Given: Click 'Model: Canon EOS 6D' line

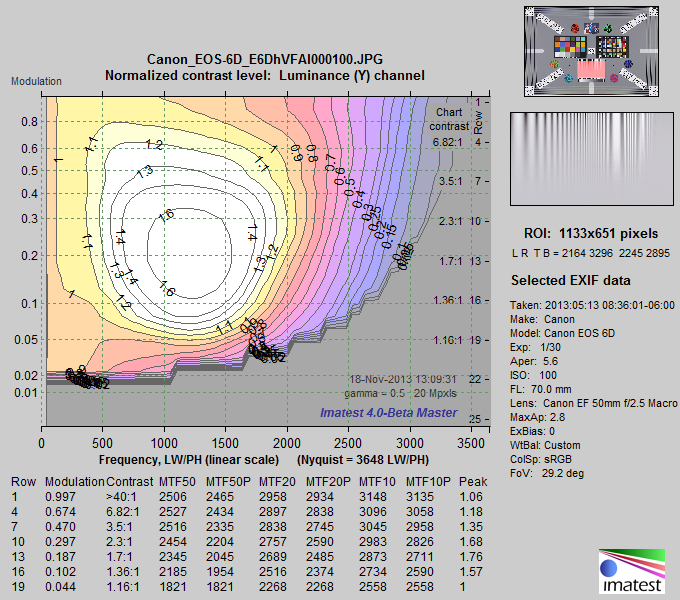Looking at the screenshot, I should pyautogui.click(x=562, y=333).
